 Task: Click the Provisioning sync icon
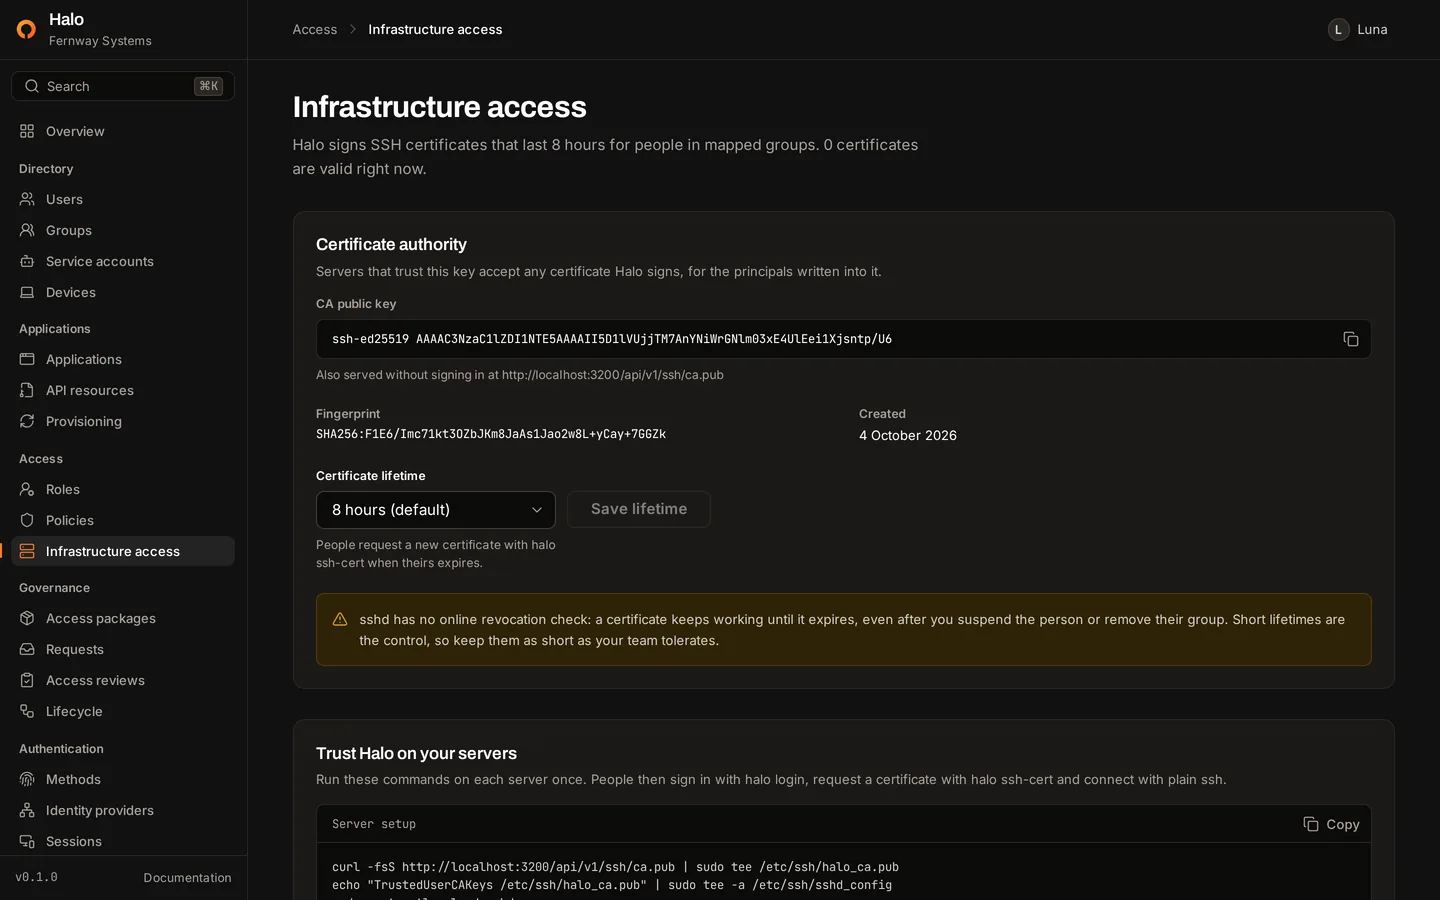click(27, 421)
